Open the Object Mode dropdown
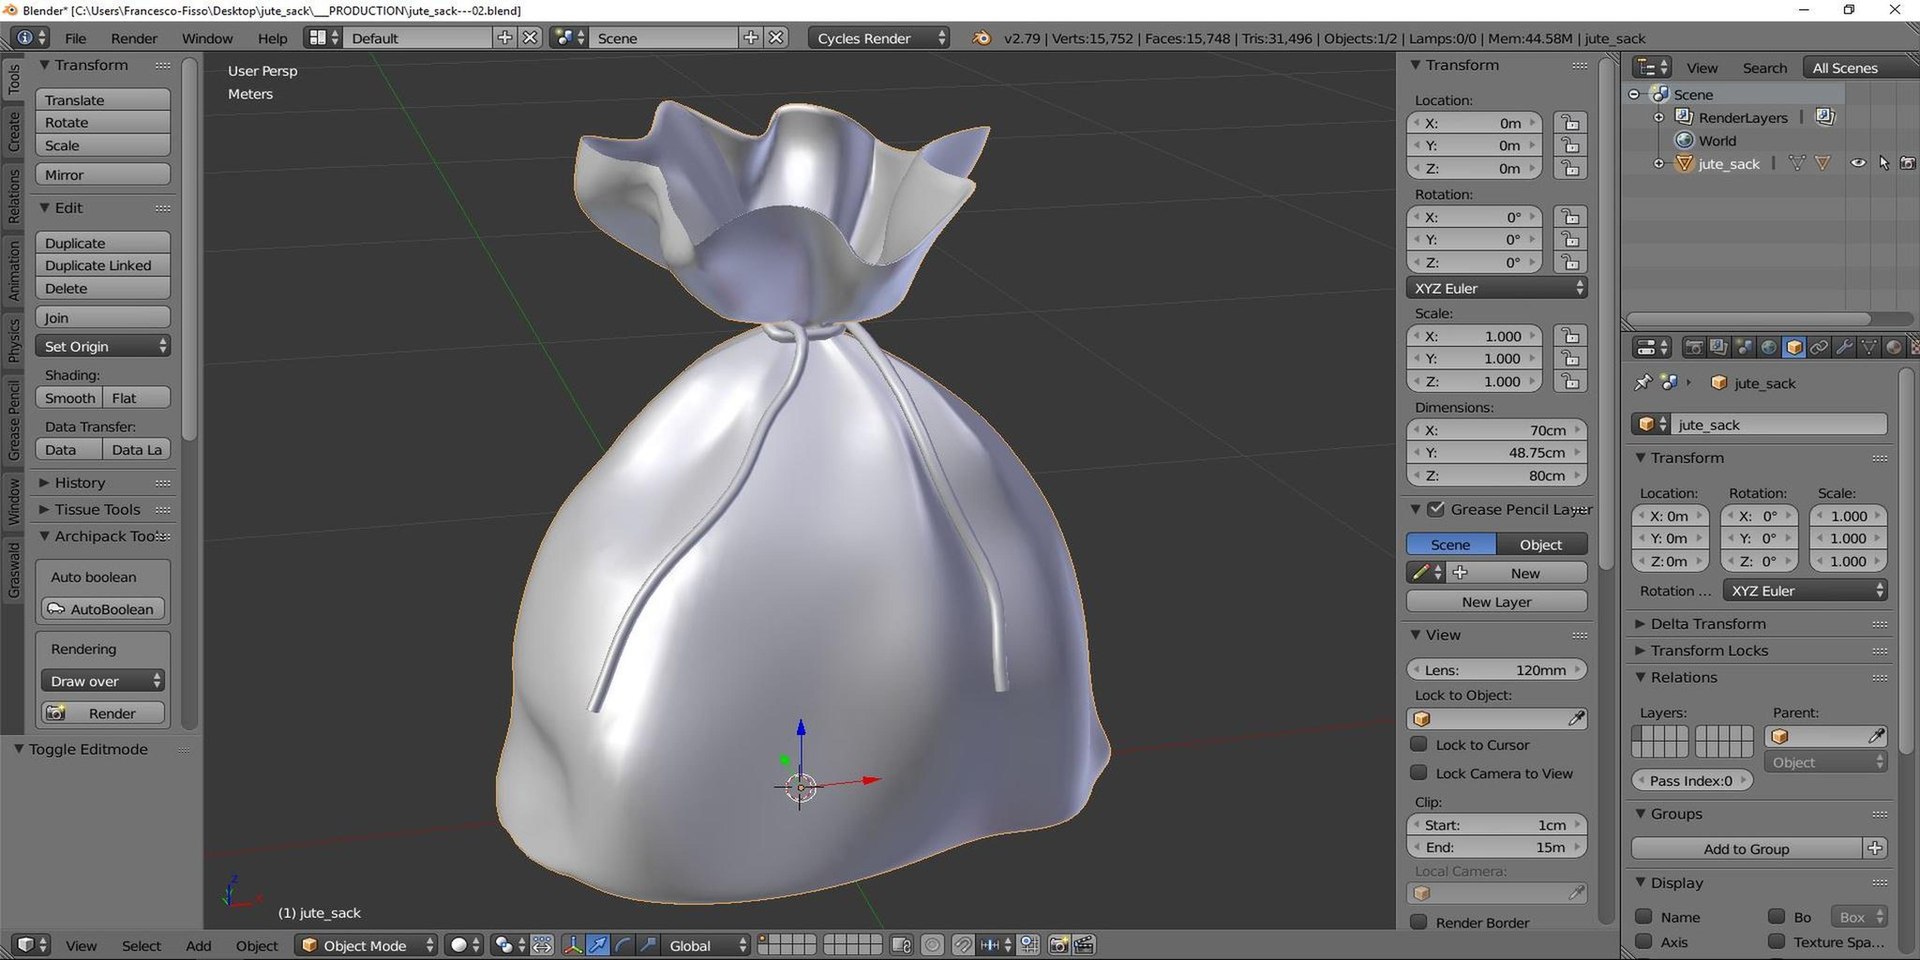 [367, 945]
